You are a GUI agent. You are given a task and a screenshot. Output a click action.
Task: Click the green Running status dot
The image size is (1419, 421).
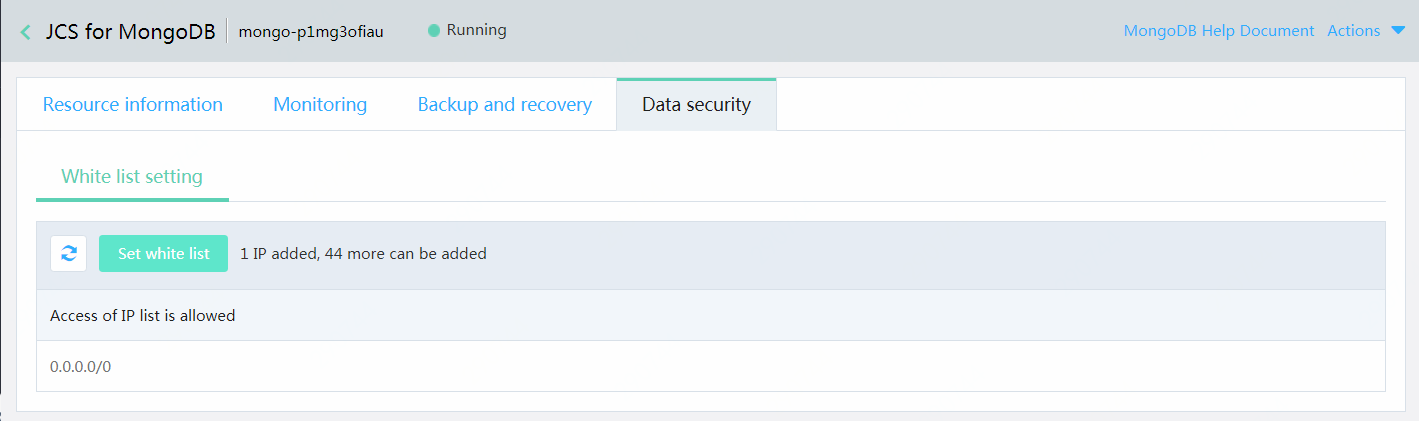click(x=434, y=31)
